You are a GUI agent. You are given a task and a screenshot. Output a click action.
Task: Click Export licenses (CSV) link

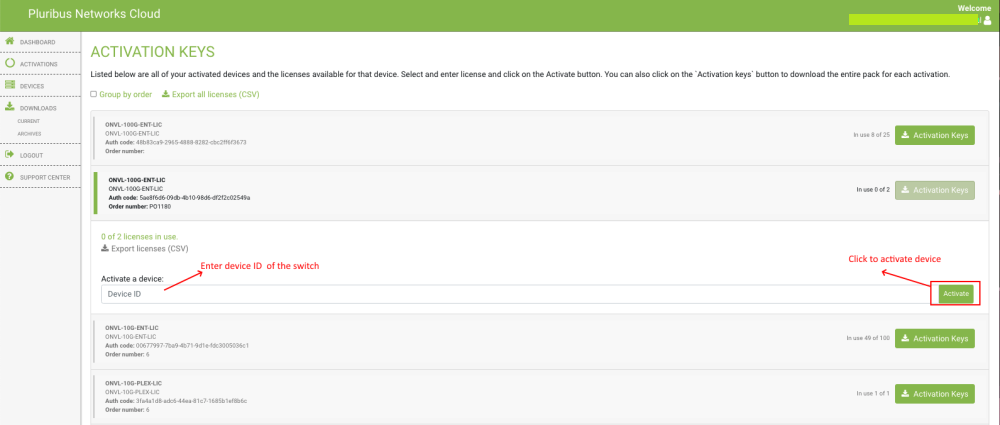pos(150,248)
